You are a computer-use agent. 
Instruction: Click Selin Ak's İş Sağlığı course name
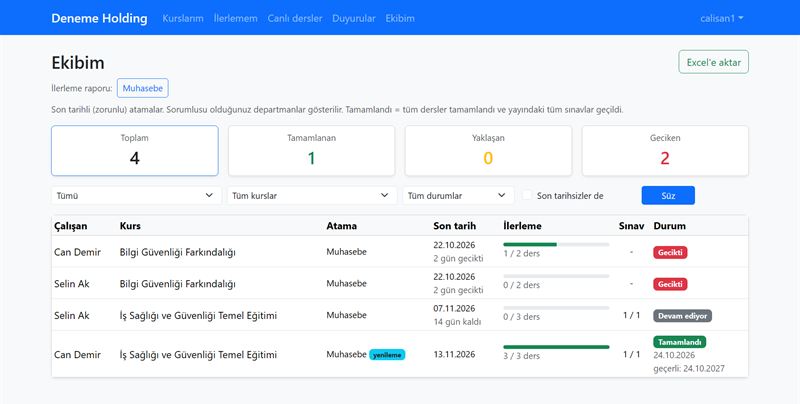coord(198,315)
